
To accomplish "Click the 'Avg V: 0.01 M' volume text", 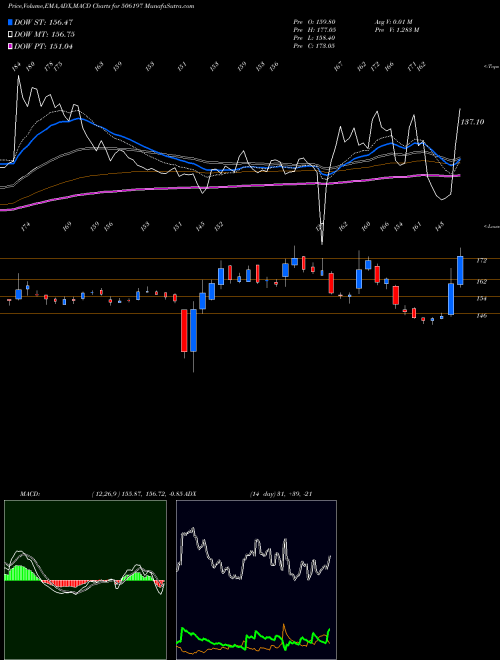I will (x=395, y=22).
